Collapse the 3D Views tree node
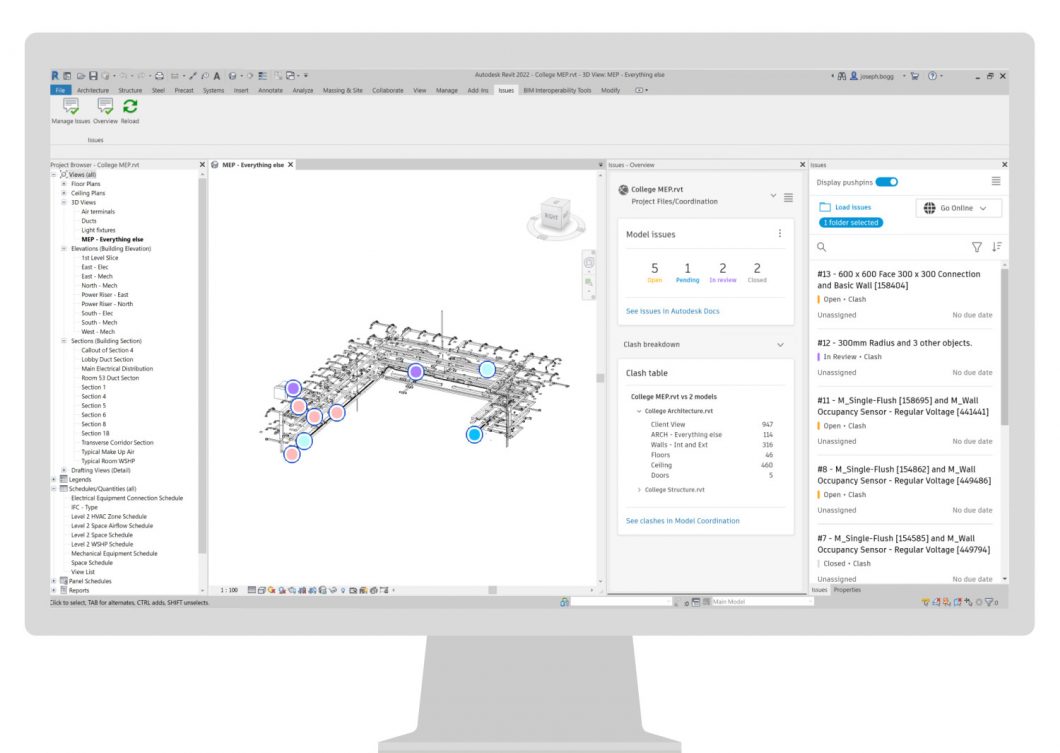The image size is (1060, 753). [64, 202]
